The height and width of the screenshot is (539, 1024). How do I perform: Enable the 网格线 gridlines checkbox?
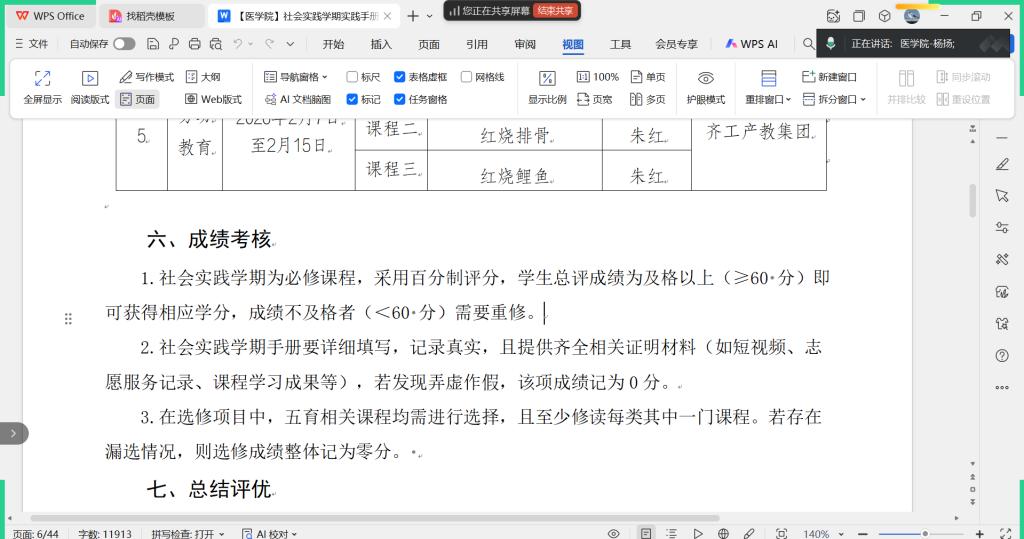467,77
